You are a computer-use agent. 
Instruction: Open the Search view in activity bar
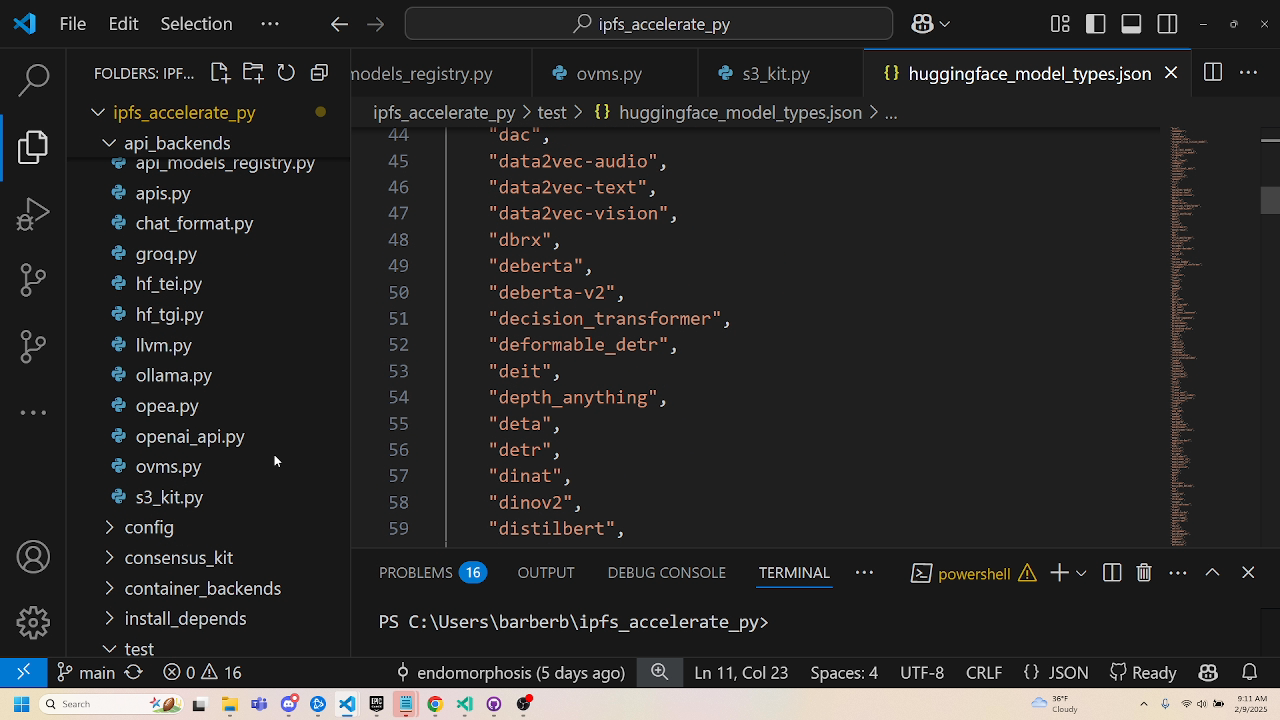pyautogui.click(x=33, y=80)
